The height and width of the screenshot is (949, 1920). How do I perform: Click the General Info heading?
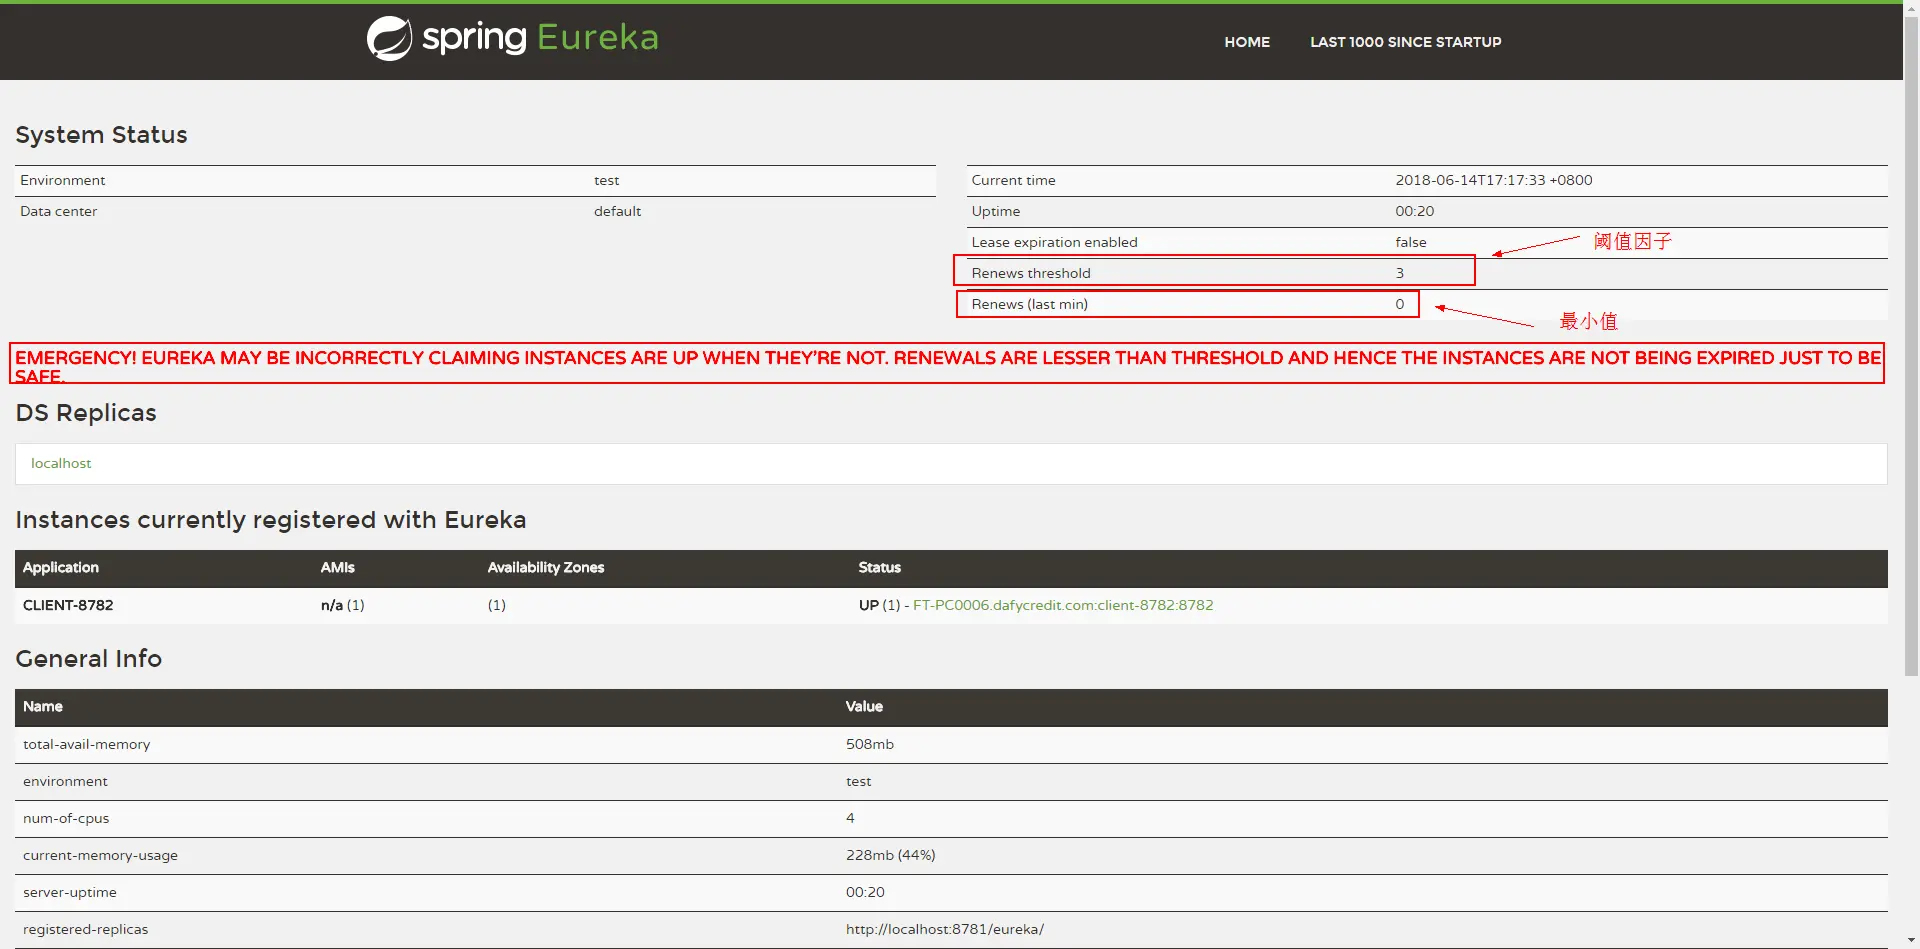88,659
